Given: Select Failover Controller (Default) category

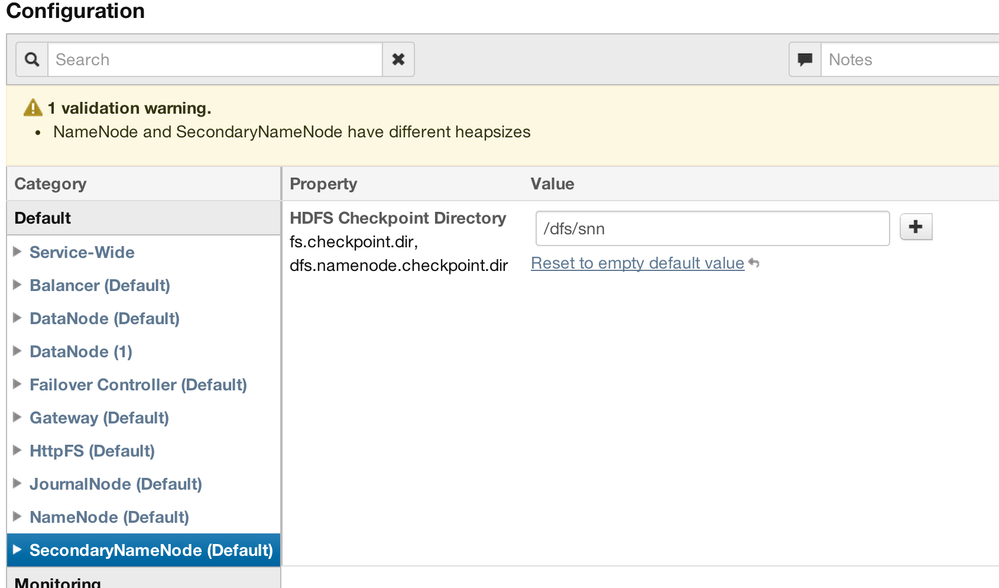Looking at the screenshot, I should (x=138, y=385).
